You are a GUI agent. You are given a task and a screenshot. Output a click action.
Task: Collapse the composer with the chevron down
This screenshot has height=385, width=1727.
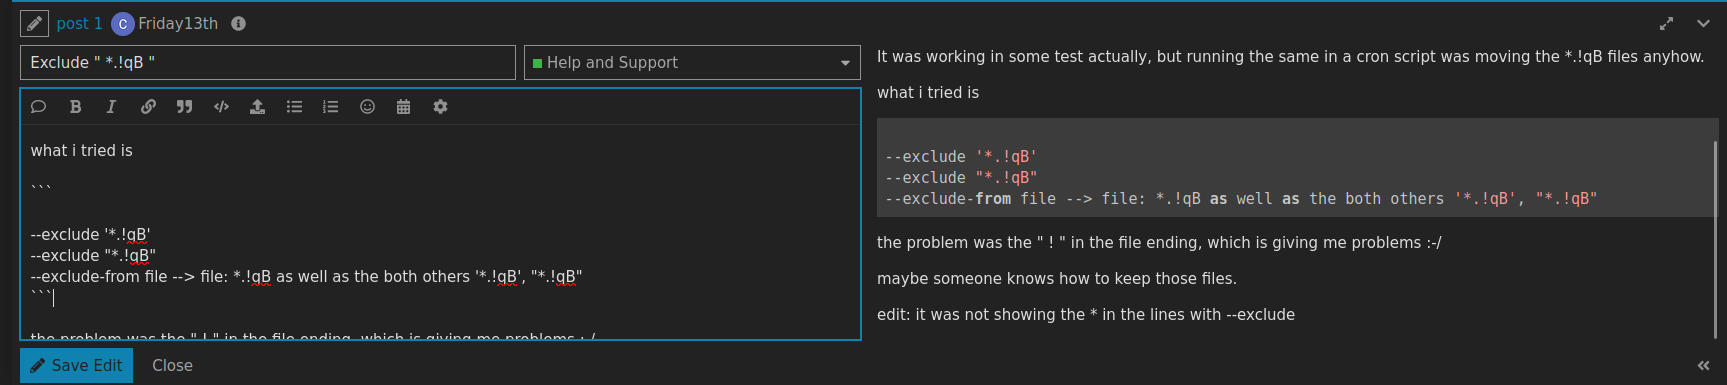(1703, 23)
